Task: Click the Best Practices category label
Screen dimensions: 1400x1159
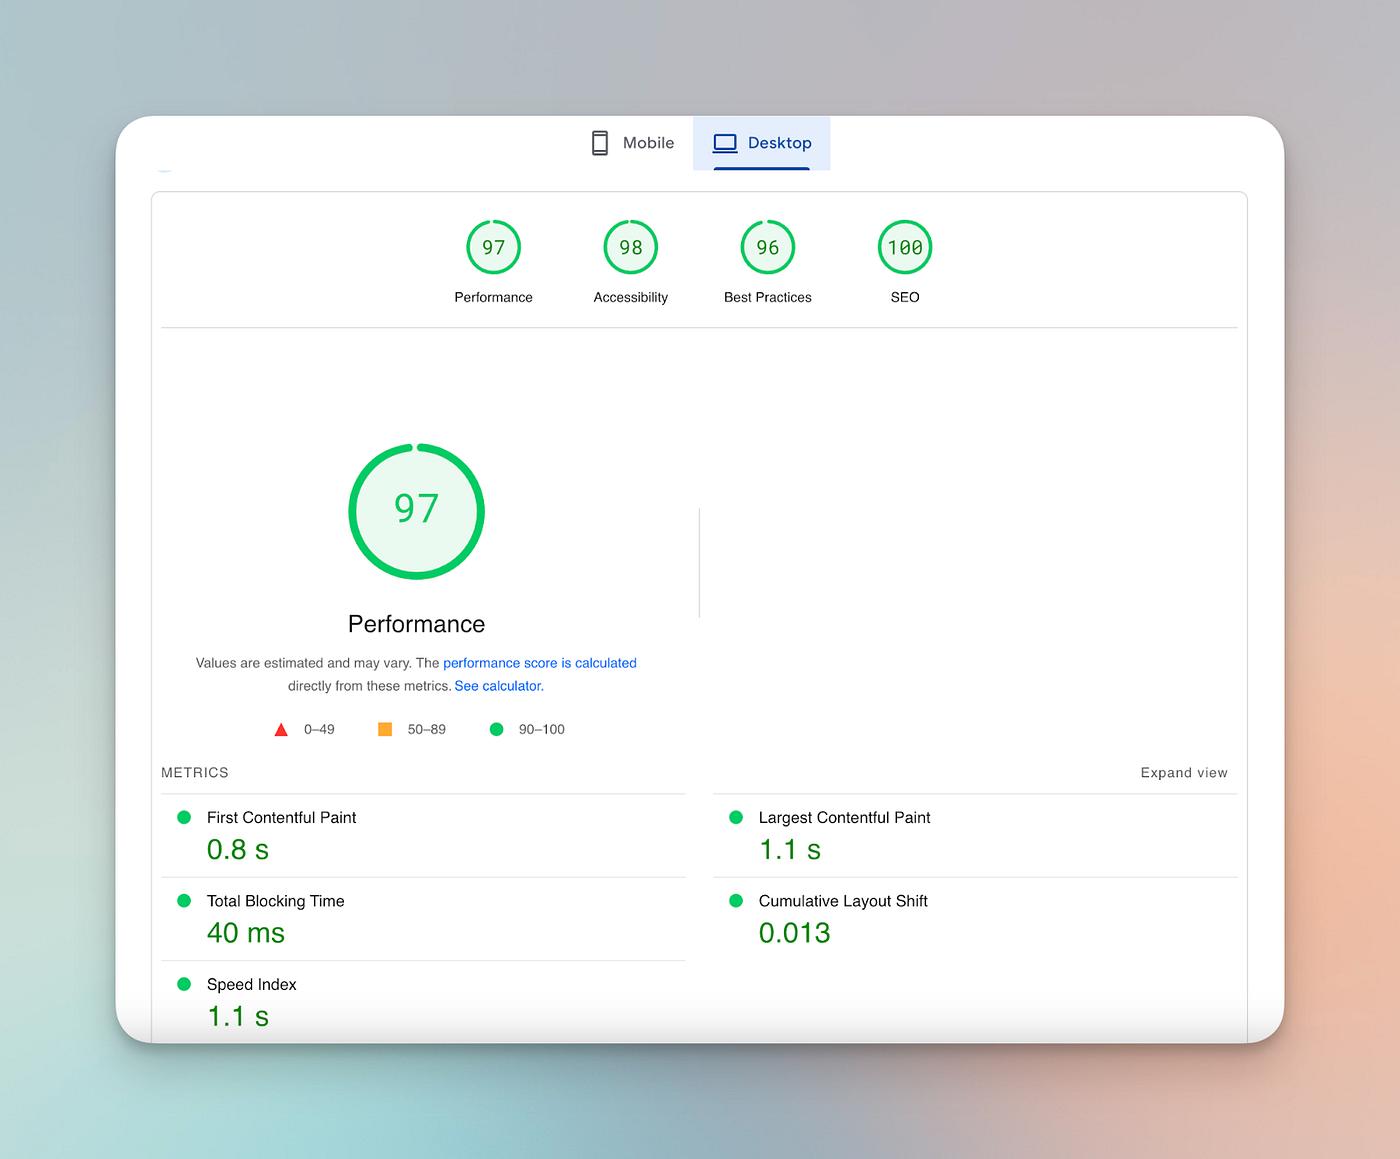Action: (x=768, y=297)
